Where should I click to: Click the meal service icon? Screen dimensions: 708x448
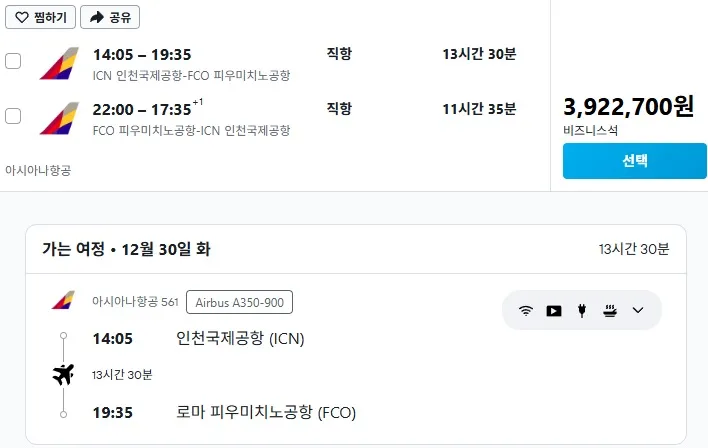pos(609,310)
